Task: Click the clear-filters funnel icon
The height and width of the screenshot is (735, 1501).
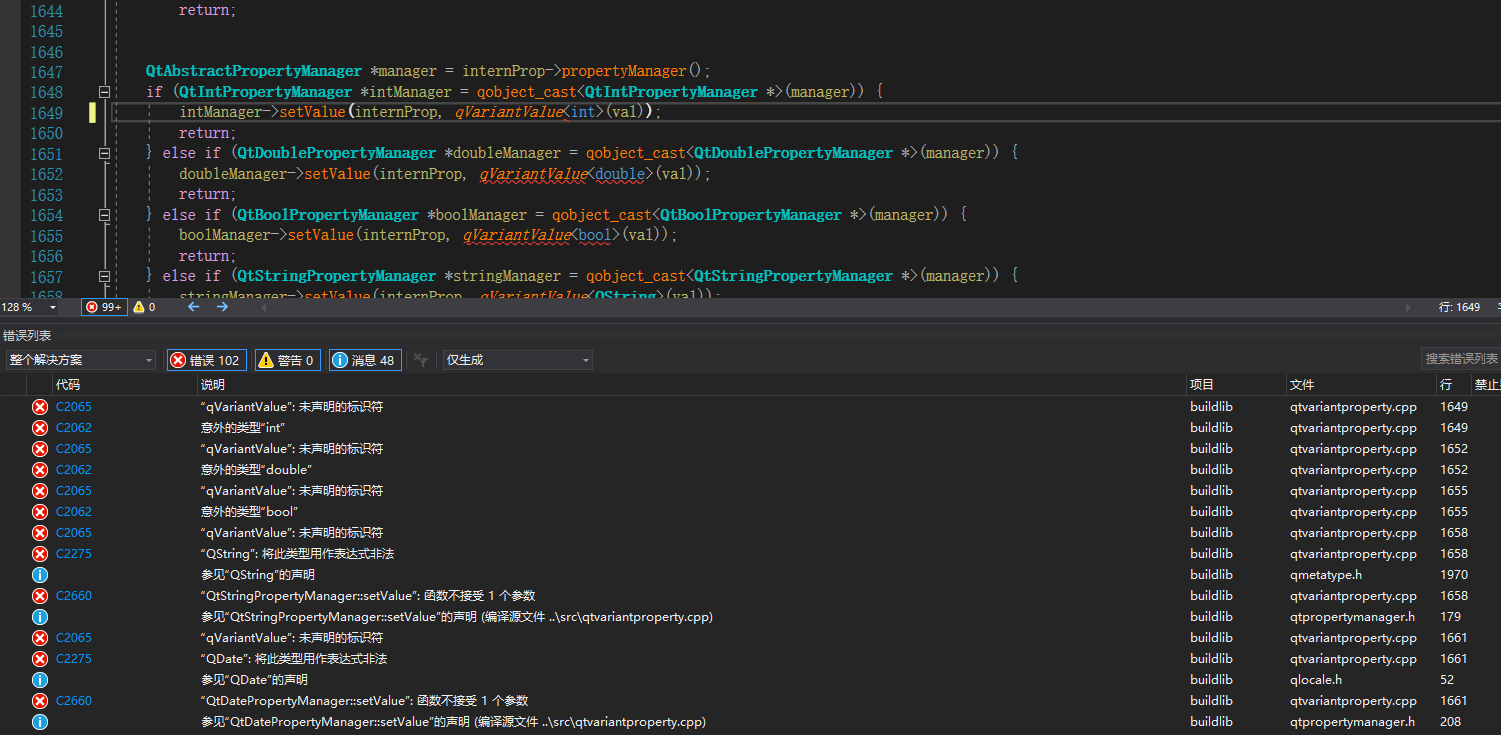Action: pos(421,360)
